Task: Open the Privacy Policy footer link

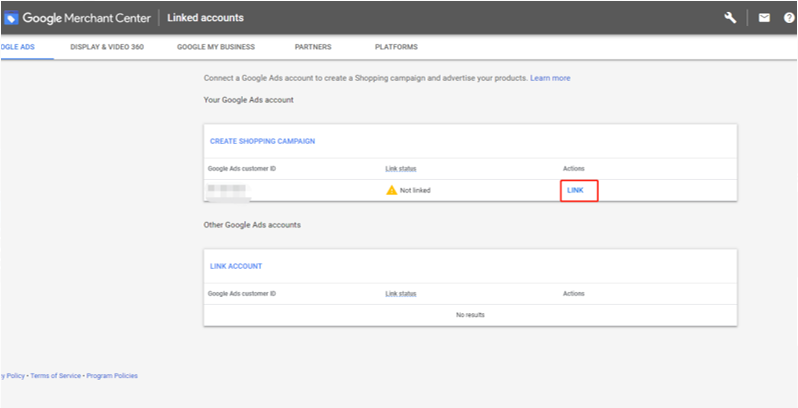Action: (13, 376)
